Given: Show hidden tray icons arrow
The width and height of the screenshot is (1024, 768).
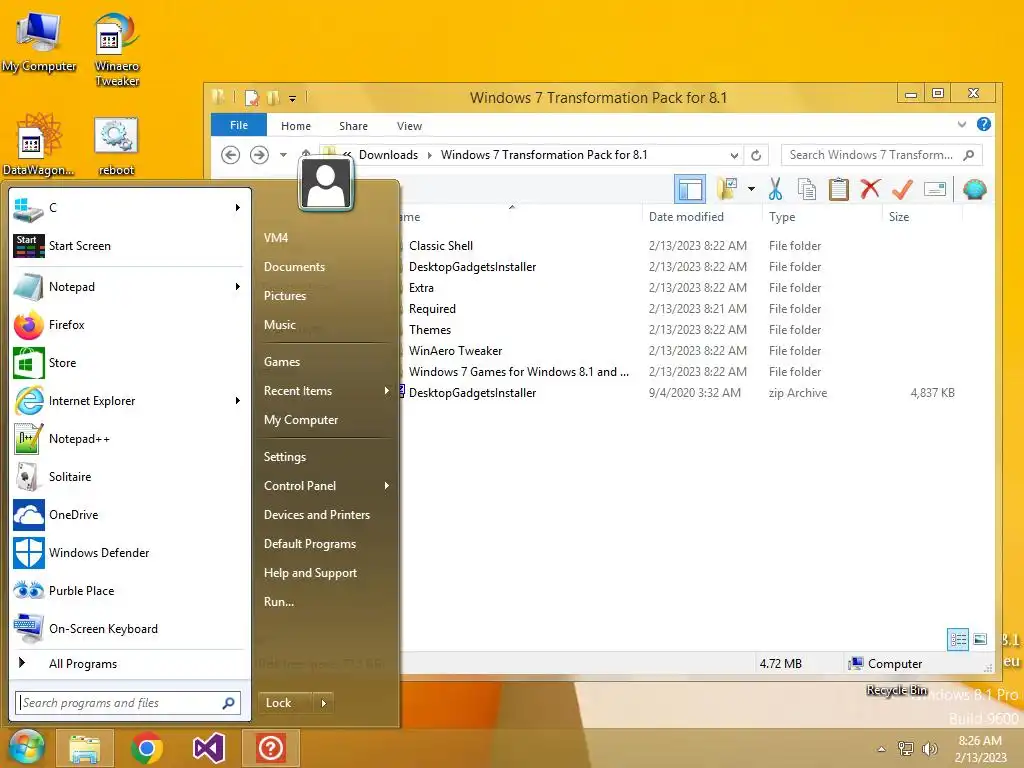Looking at the screenshot, I should [x=882, y=749].
